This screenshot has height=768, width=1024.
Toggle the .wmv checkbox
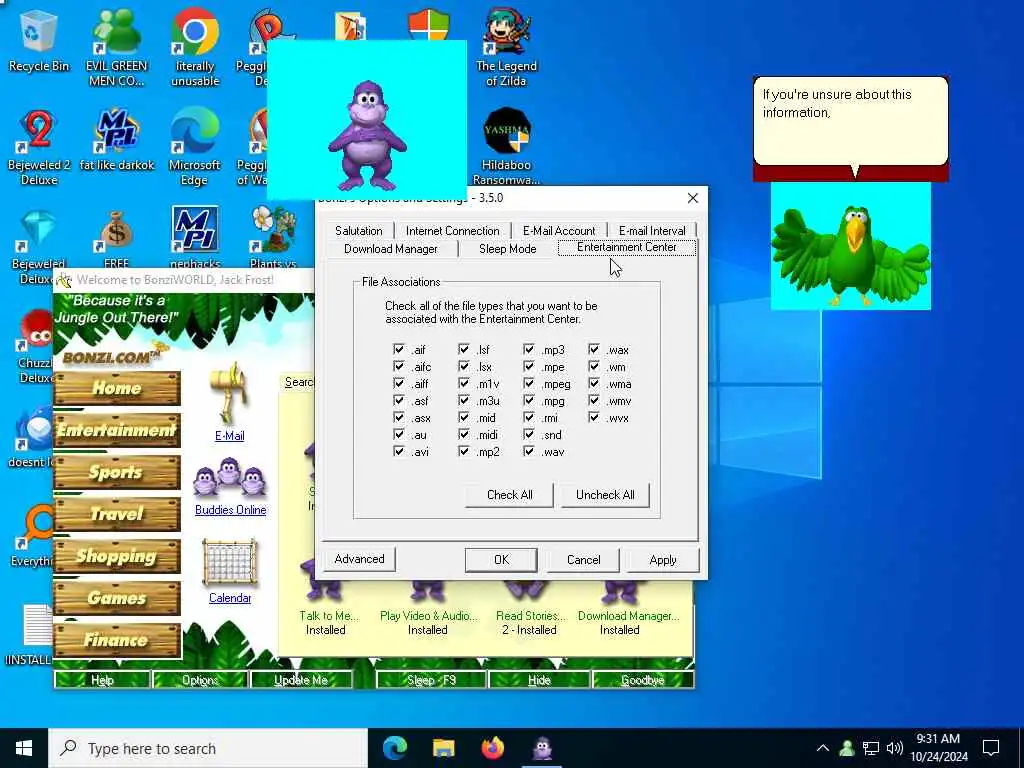[x=594, y=400]
